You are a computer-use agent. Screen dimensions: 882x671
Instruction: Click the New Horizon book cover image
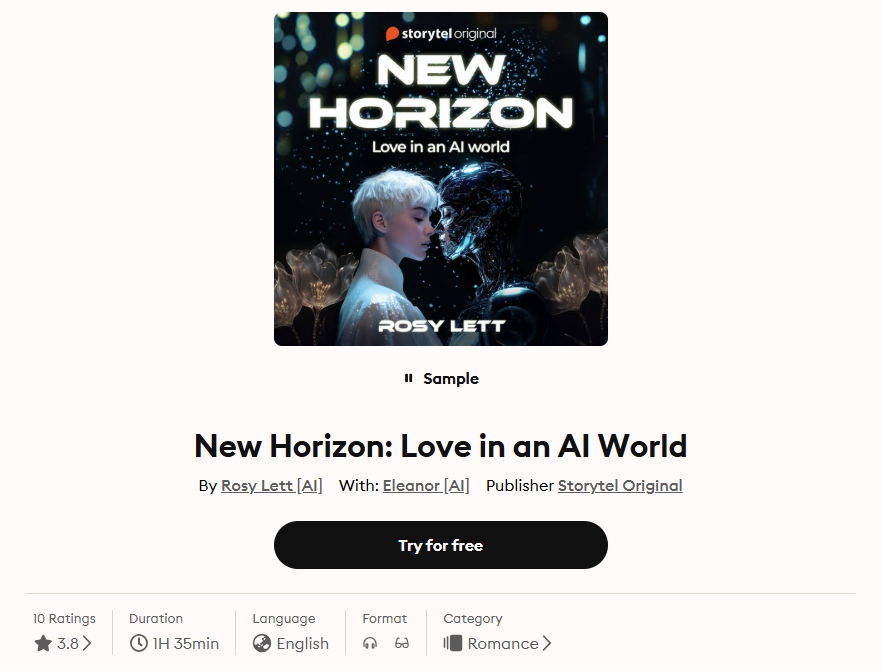coord(441,179)
